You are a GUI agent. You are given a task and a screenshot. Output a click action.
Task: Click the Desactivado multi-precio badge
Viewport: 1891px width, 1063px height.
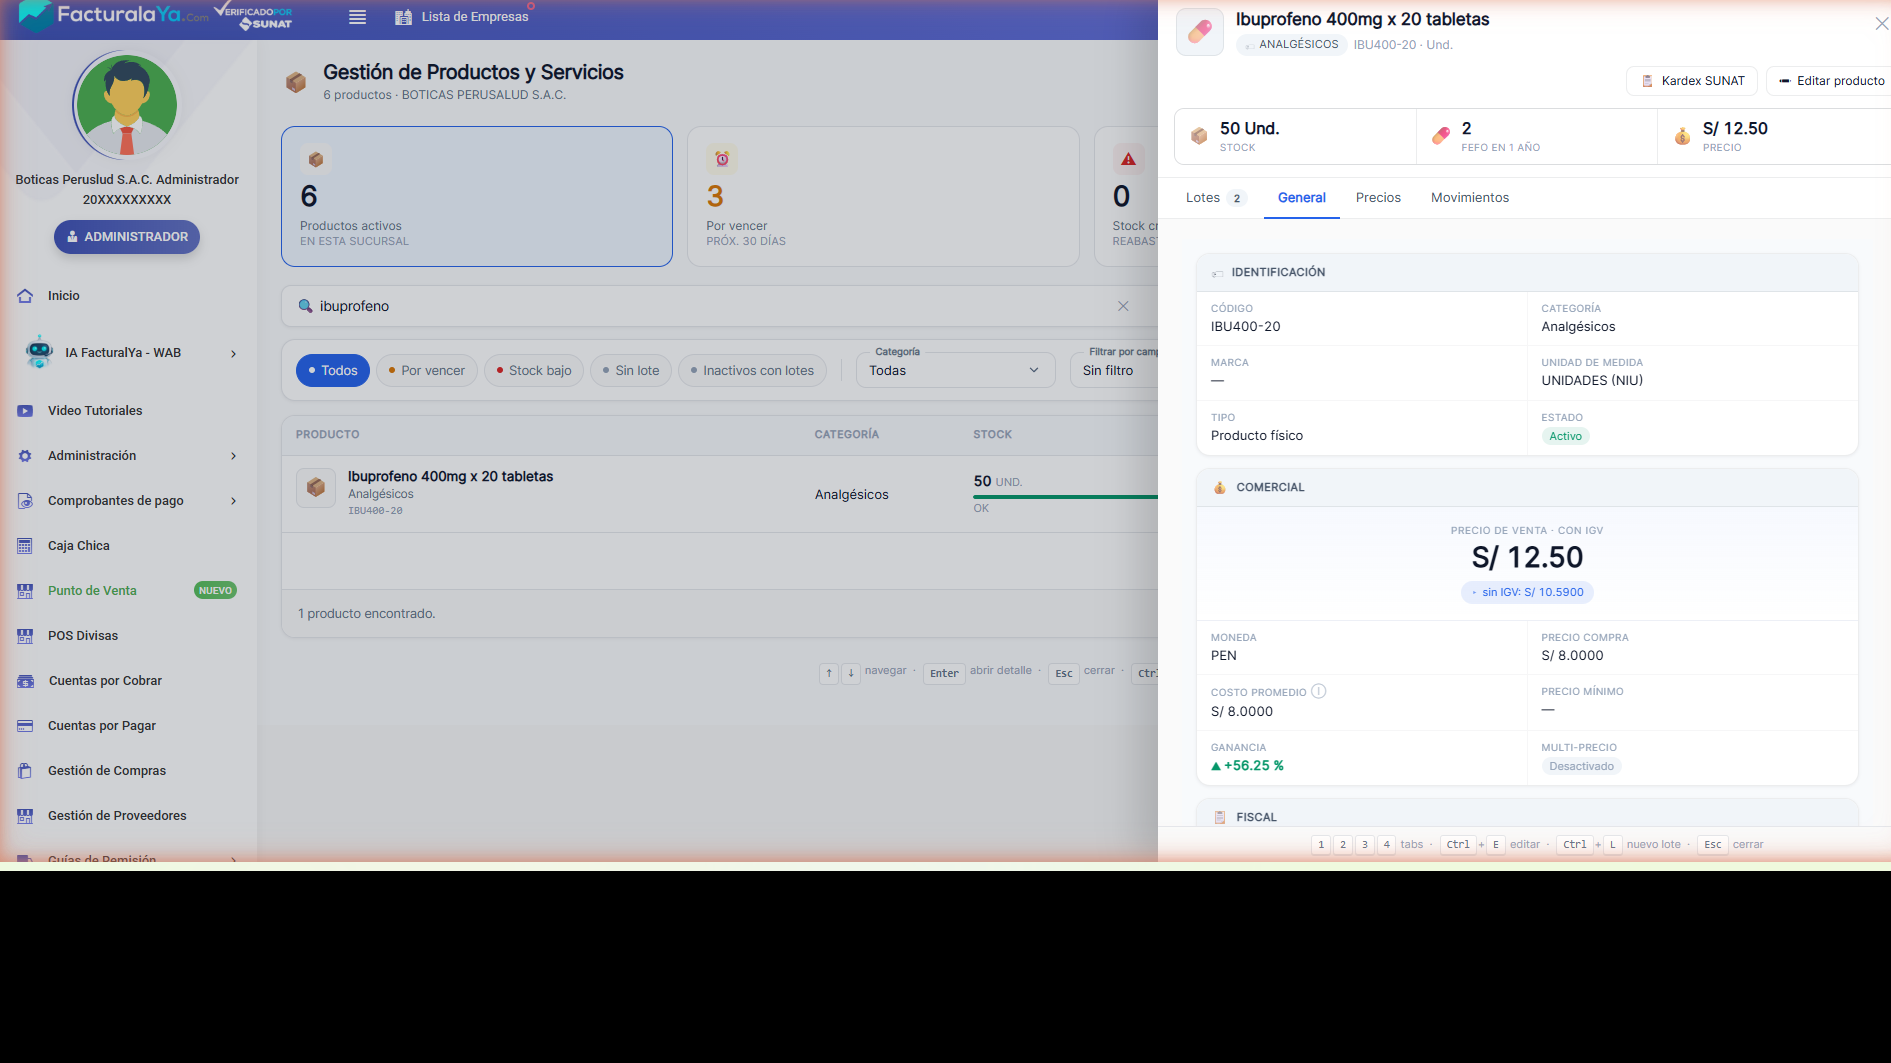click(x=1581, y=767)
